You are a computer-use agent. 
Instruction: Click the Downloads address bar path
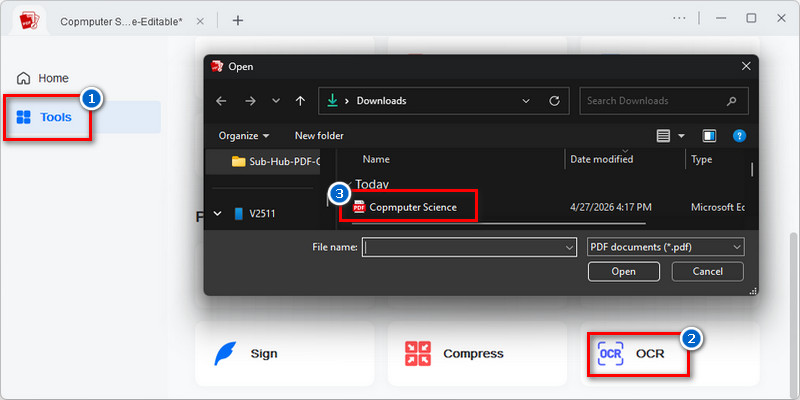click(x=382, y=101)
